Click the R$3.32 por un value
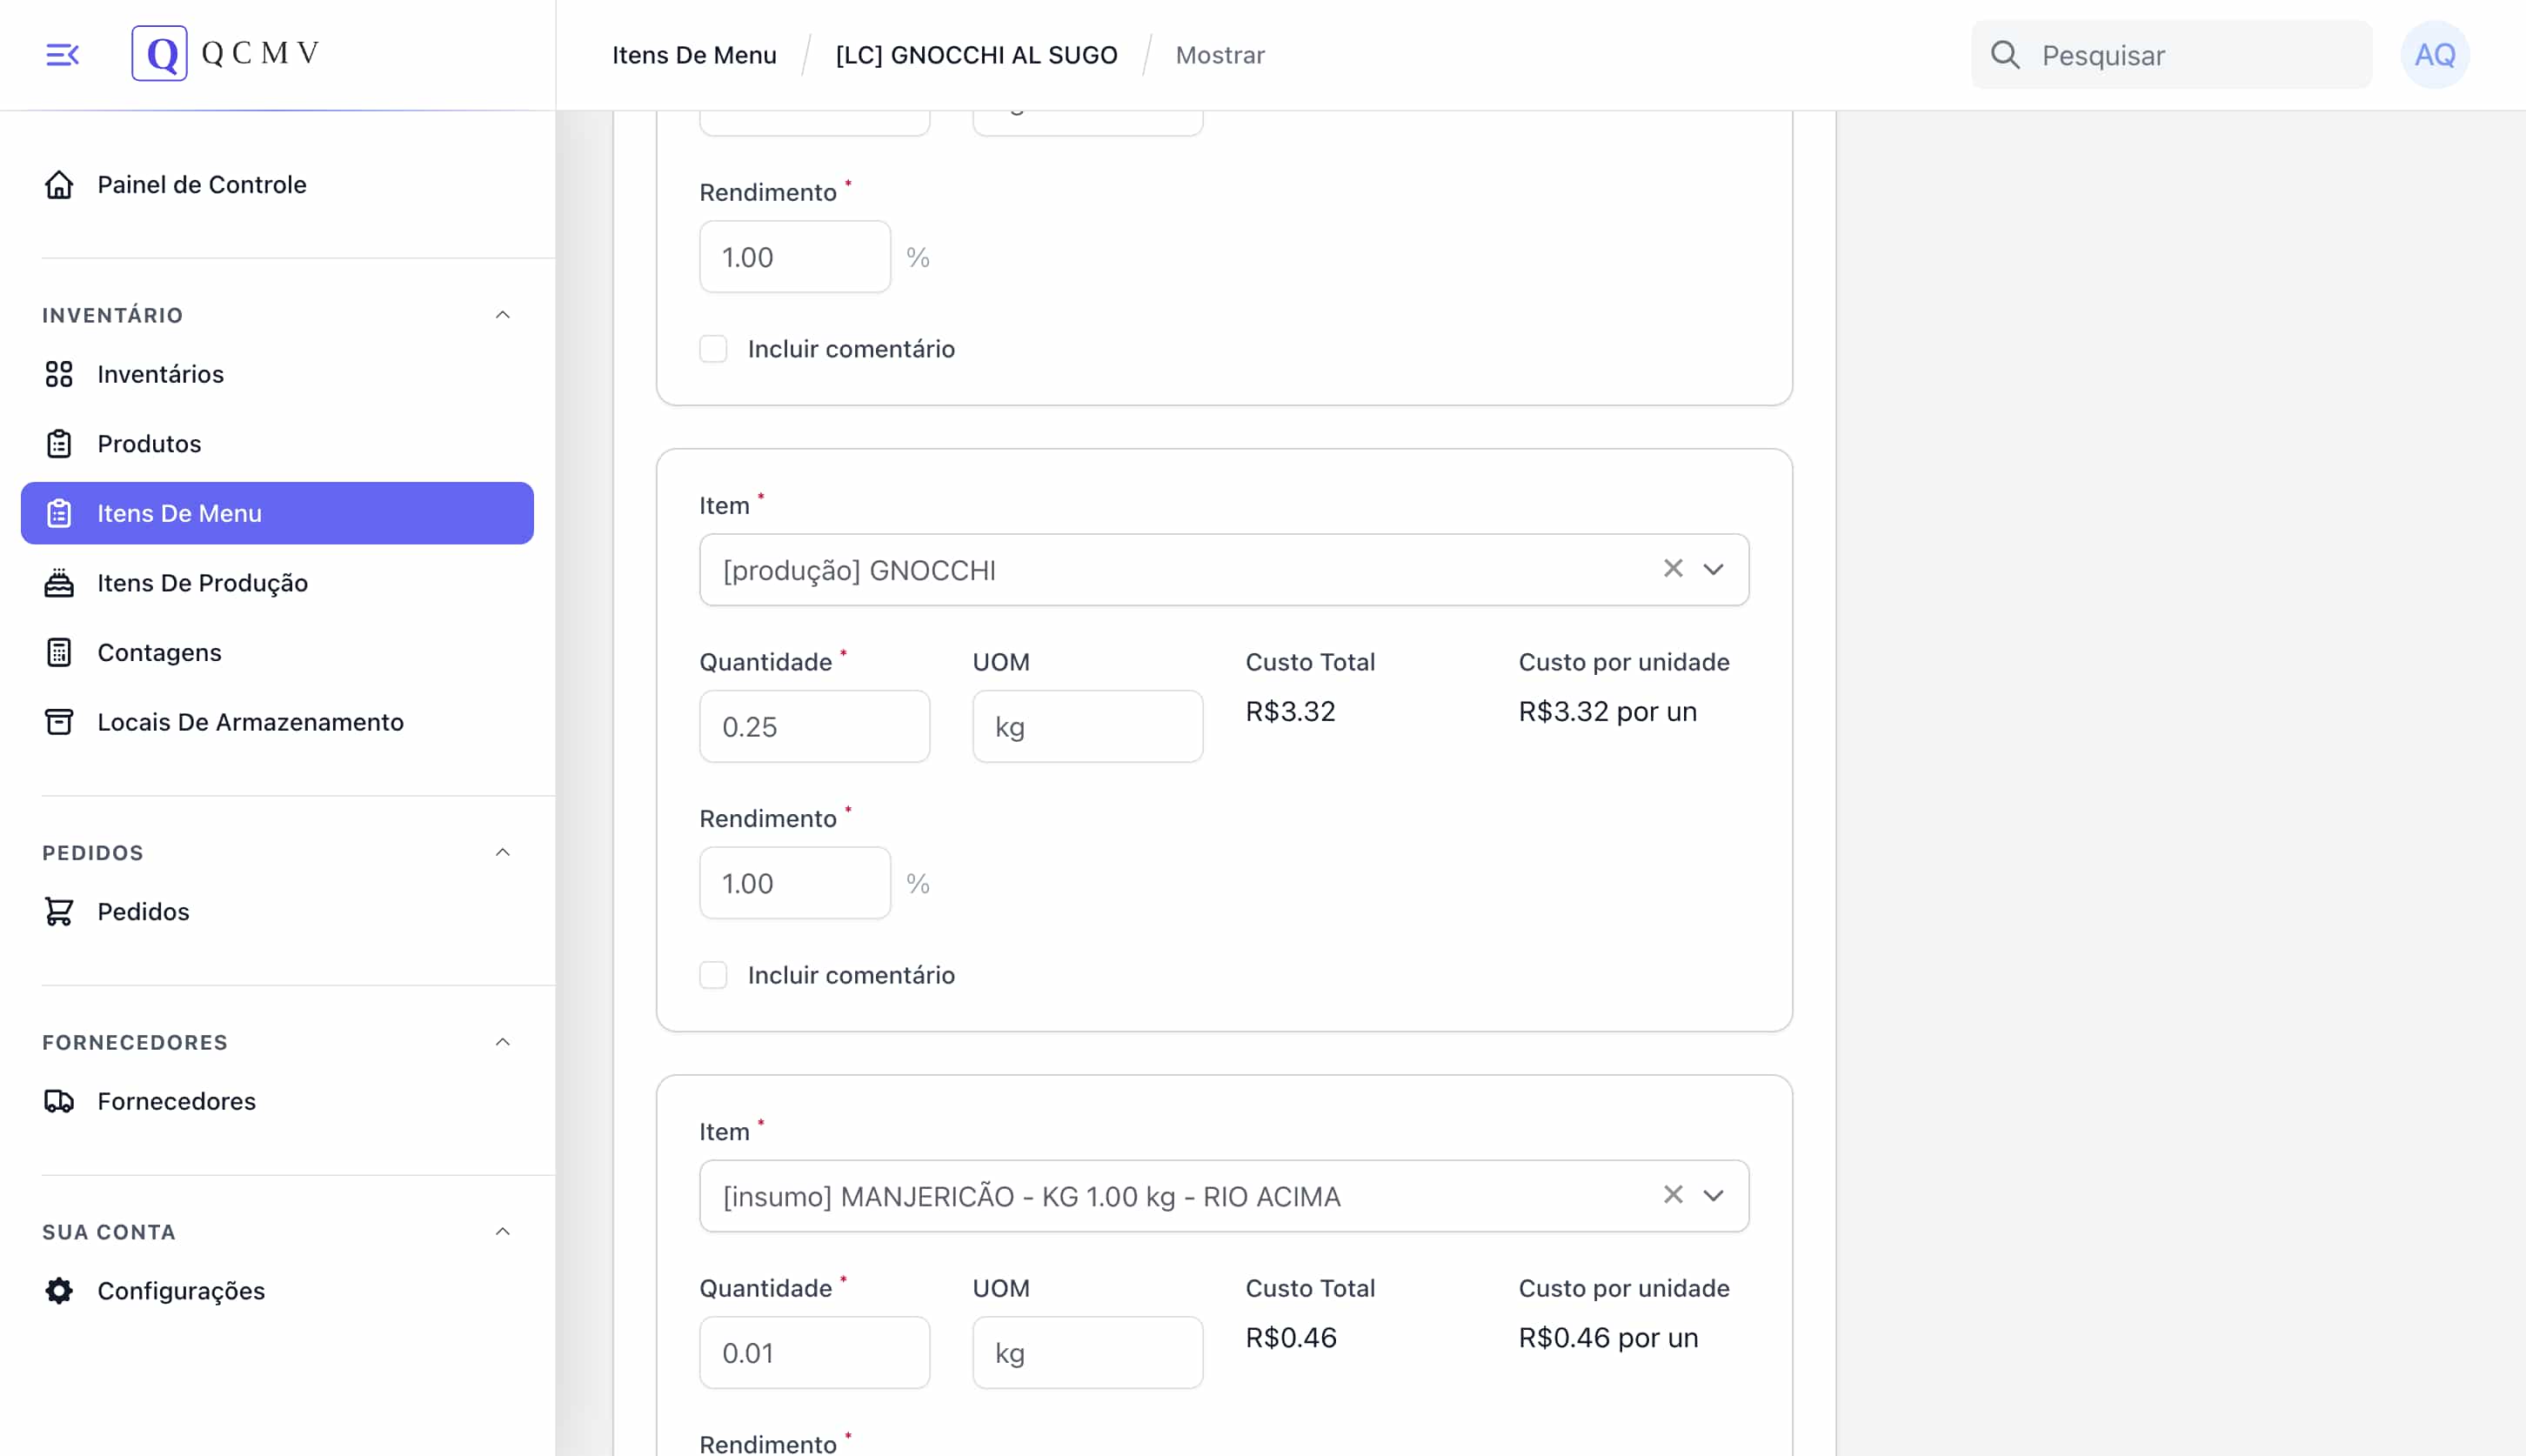Image resolution: width=2526 pixels, height=1456 pixels. (1607, 711)
